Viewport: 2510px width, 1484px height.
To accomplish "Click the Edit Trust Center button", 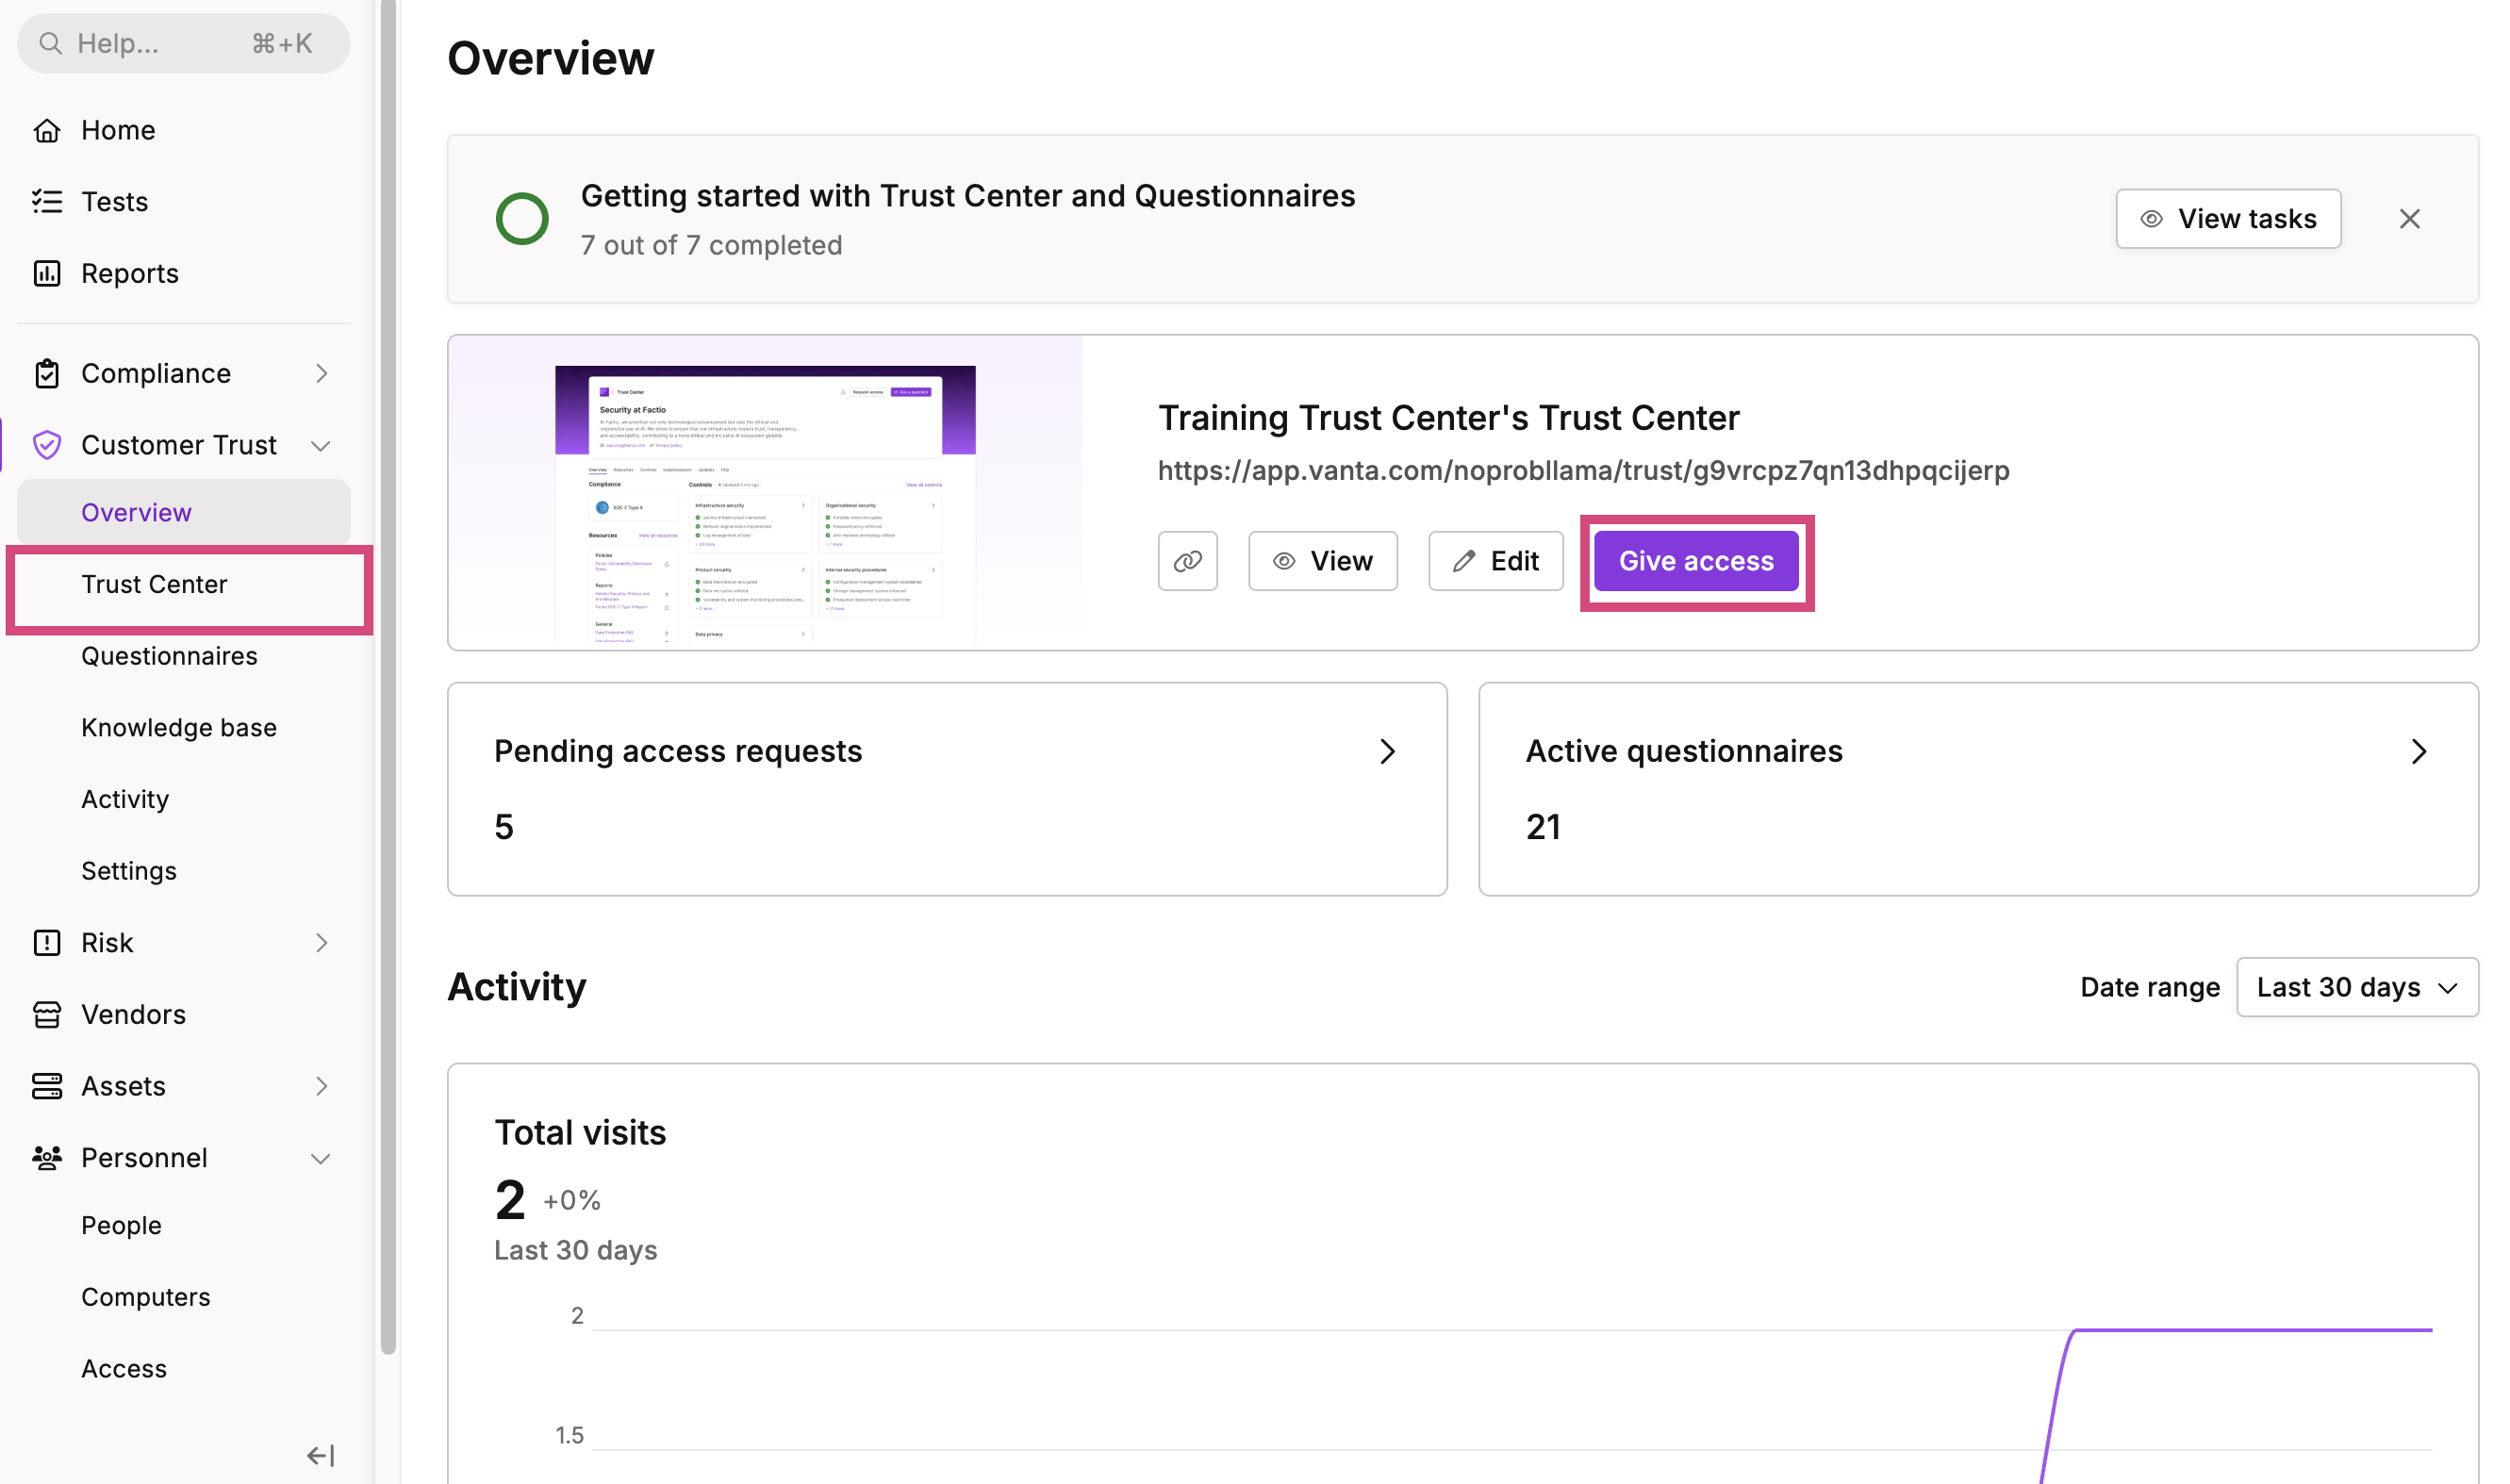I will tap(1495, 561).
